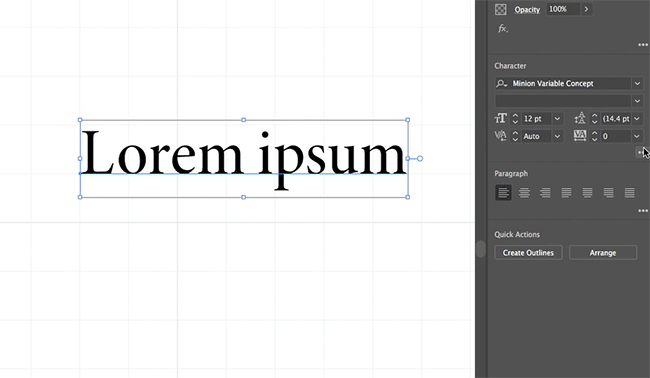
Task: Select Align center paragraph
Action: [524, 193]
